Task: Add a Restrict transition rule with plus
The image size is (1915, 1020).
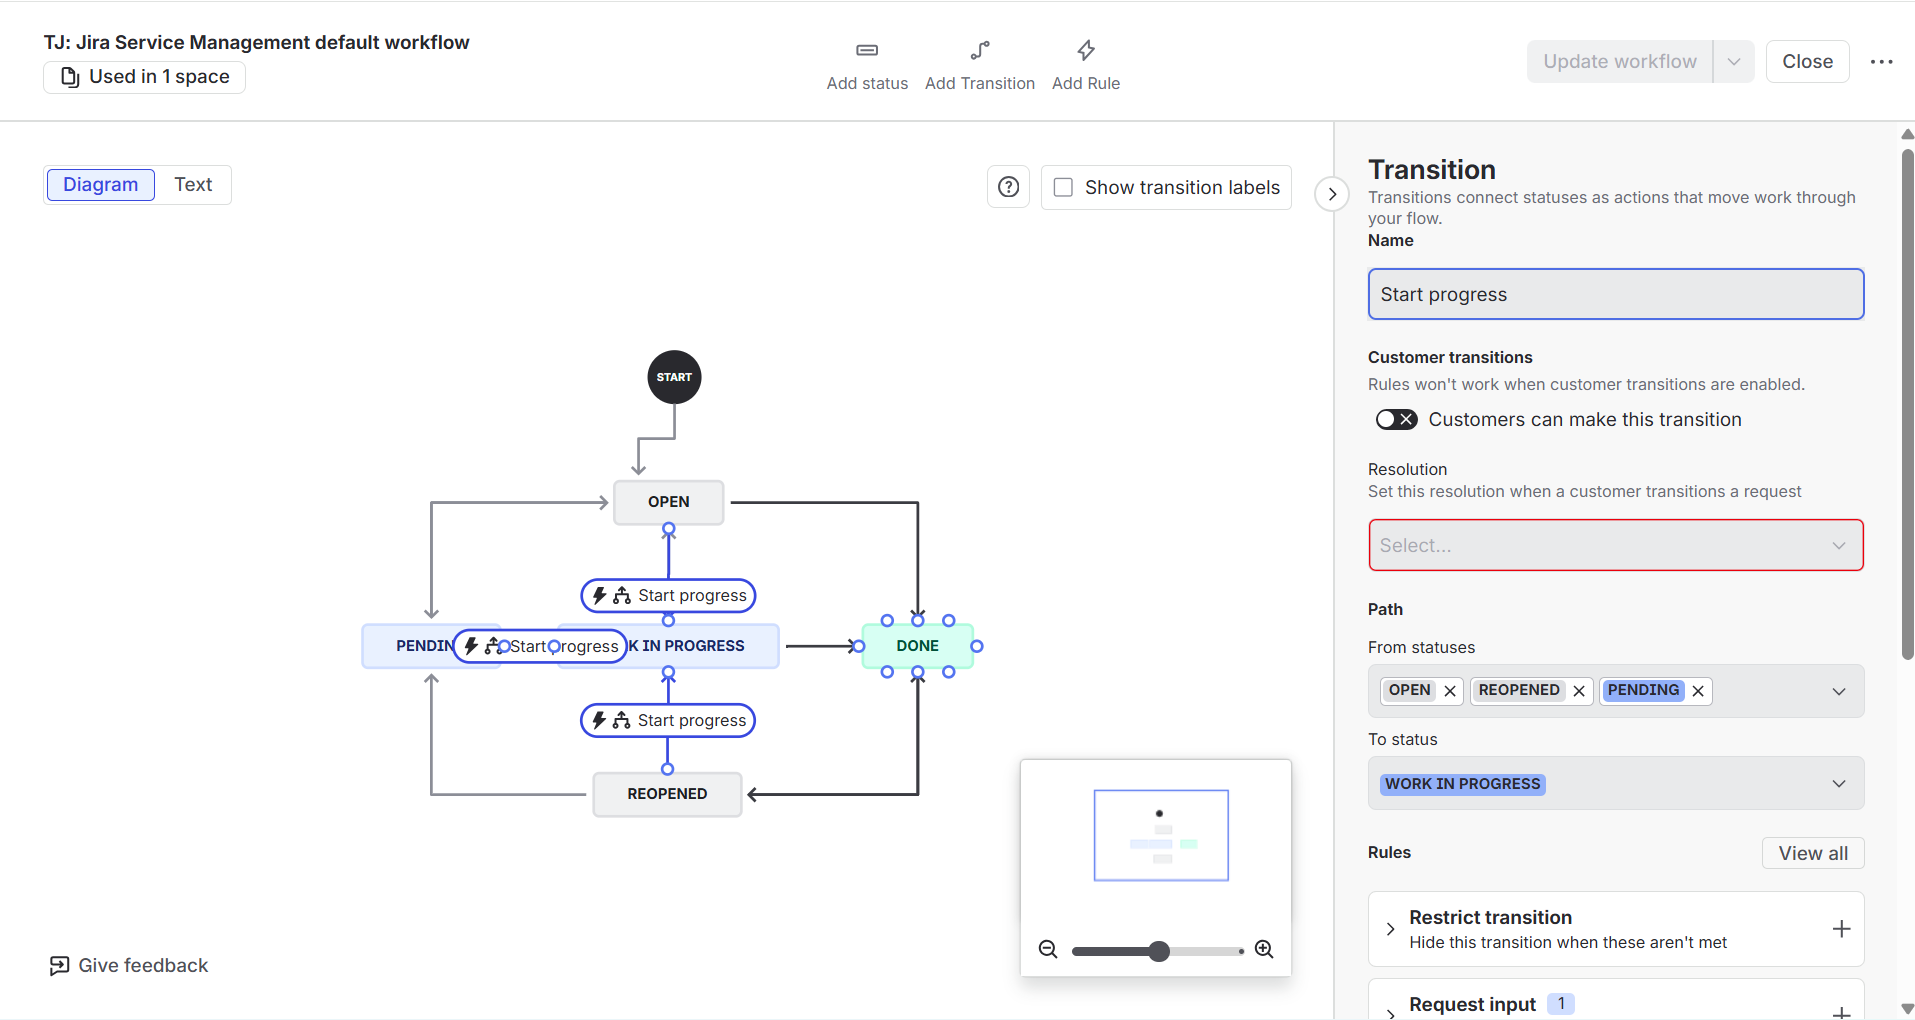Action: 1841,929
